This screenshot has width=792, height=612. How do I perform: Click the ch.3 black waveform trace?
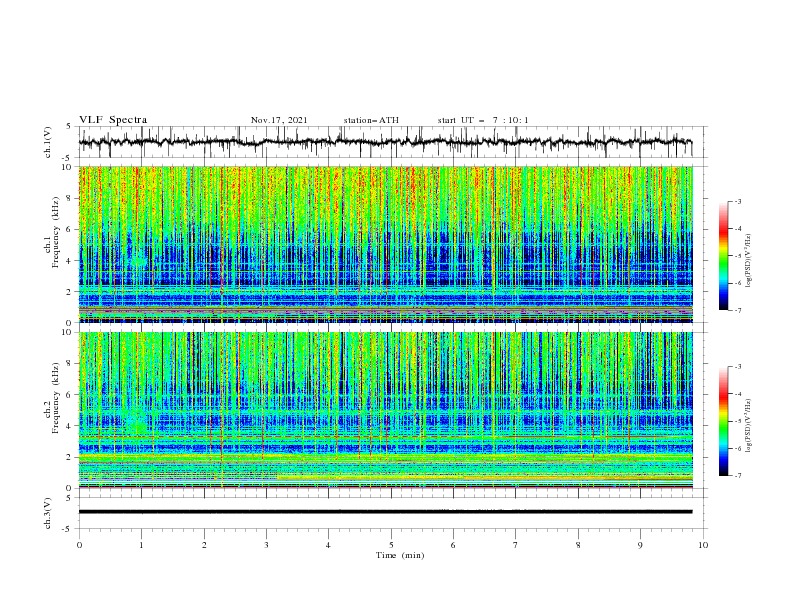(385, 512)
